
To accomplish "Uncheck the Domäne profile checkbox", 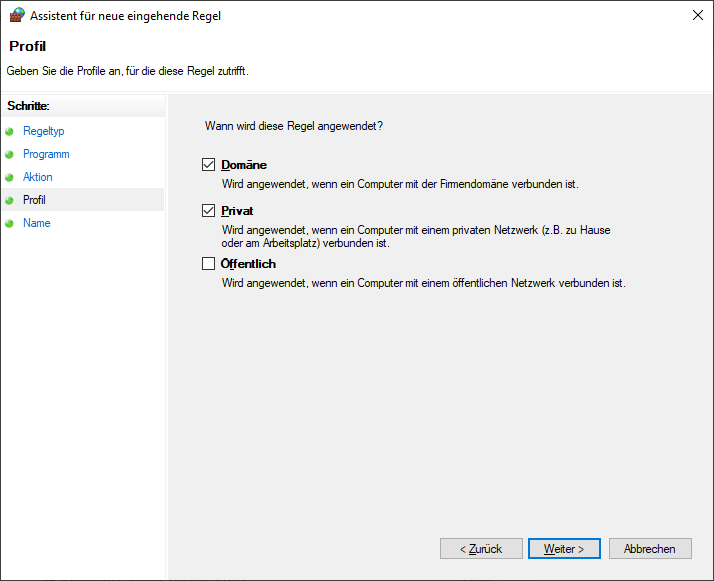I will (208, 165).
